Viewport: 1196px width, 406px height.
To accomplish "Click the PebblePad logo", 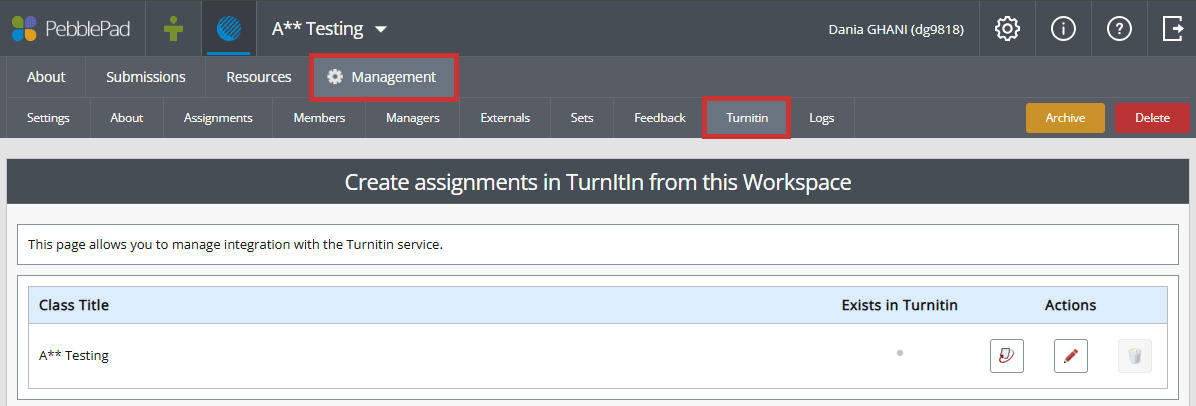I will point(71,29).
